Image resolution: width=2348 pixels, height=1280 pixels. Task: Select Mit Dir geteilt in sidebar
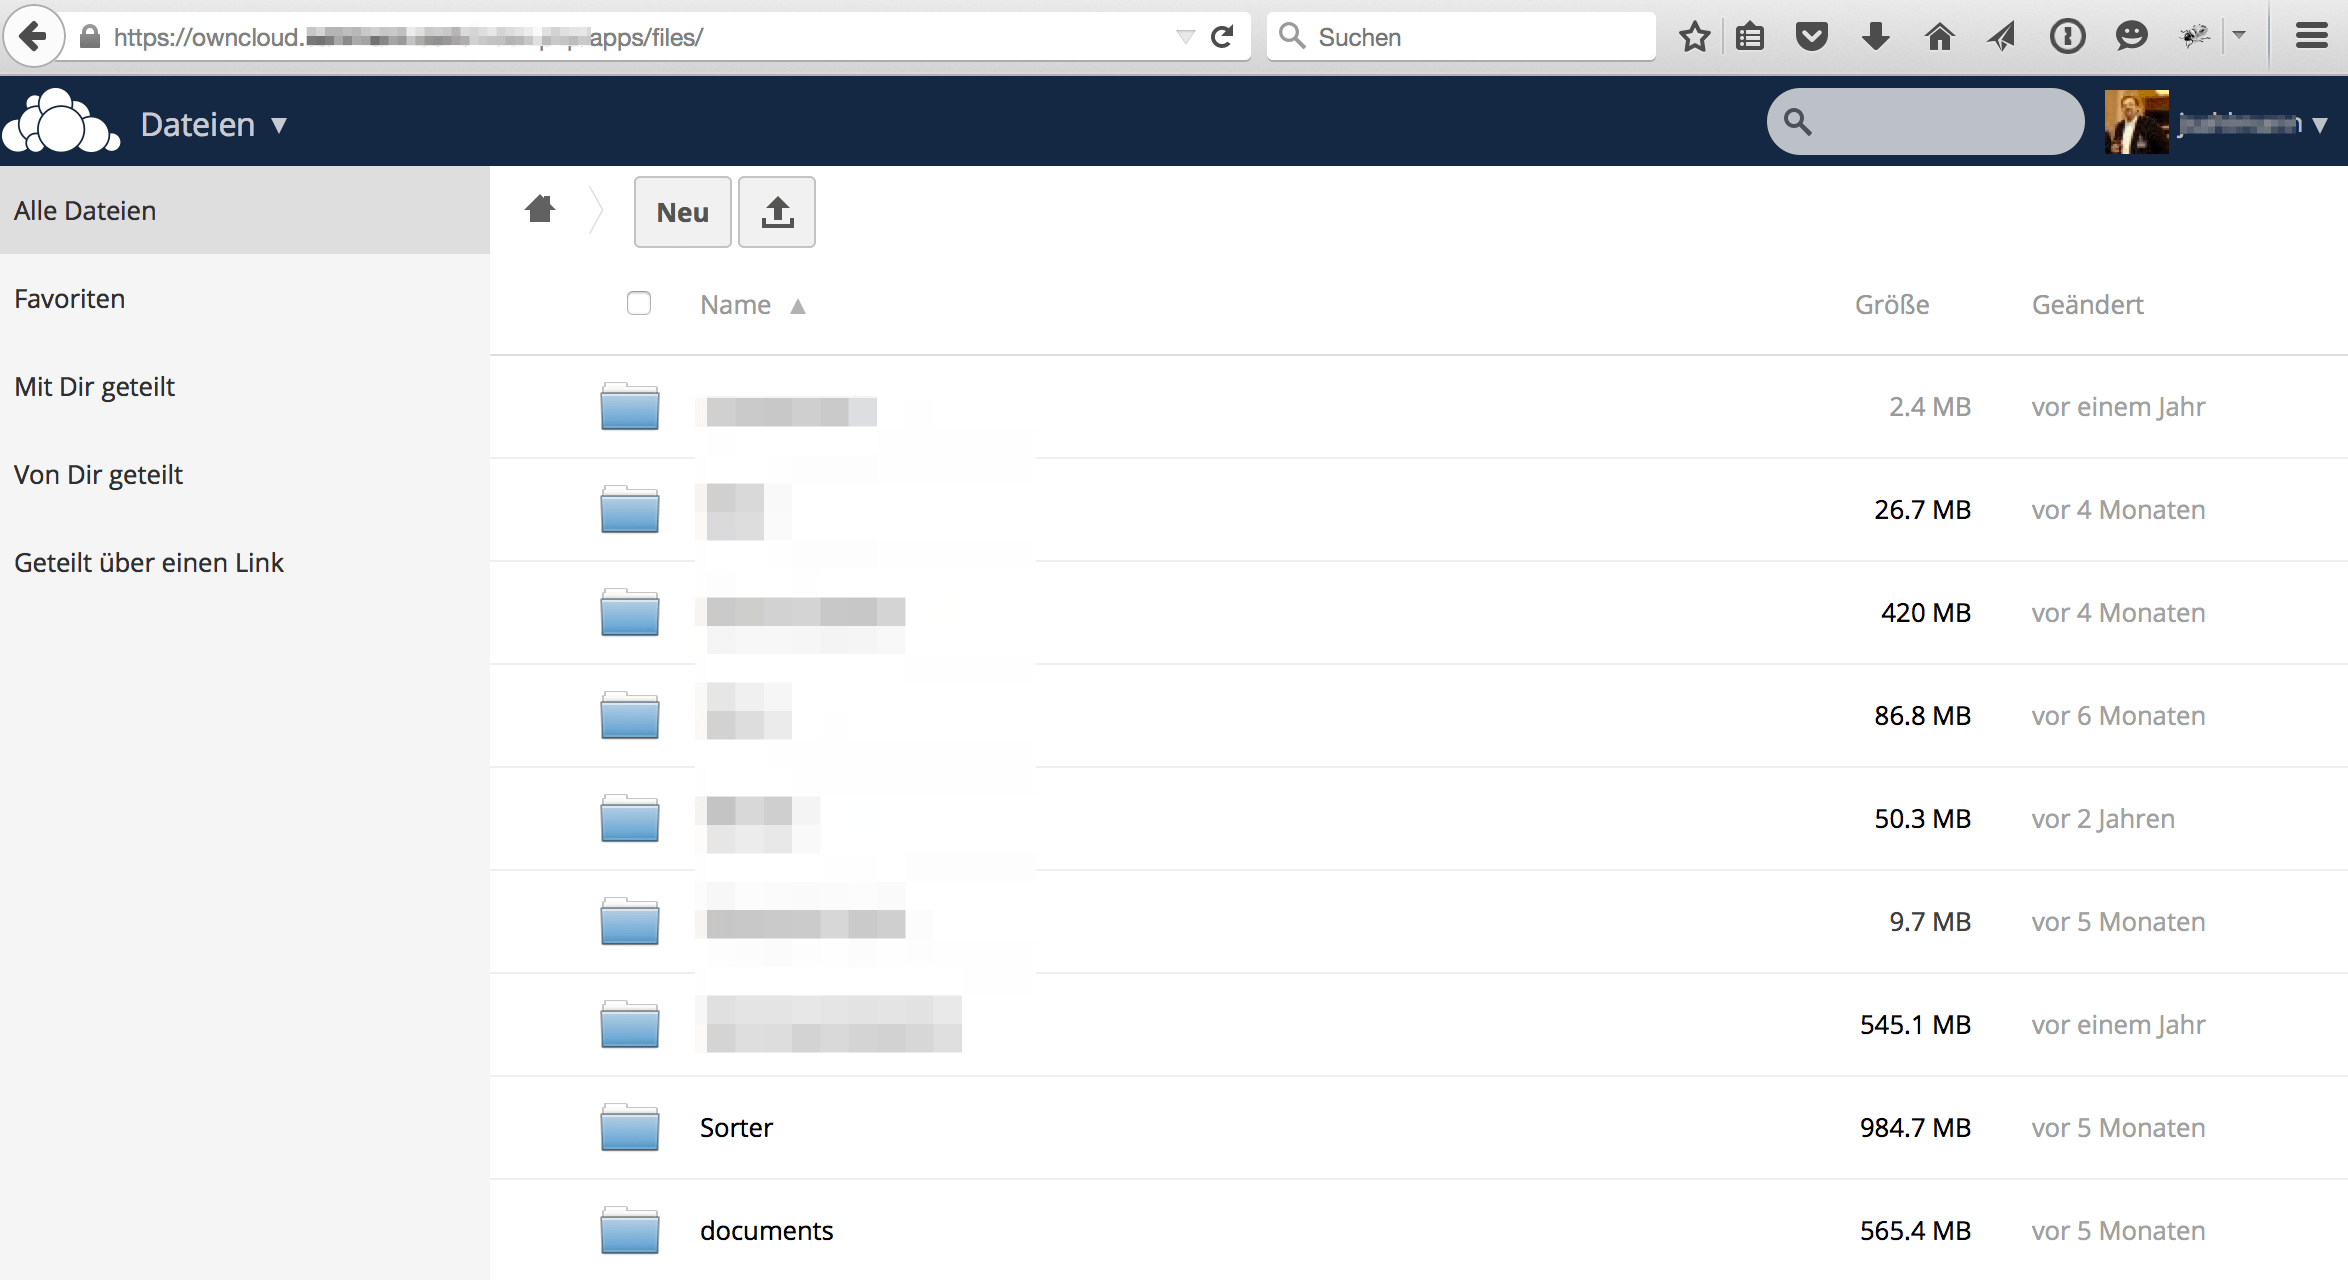(94, 387)
